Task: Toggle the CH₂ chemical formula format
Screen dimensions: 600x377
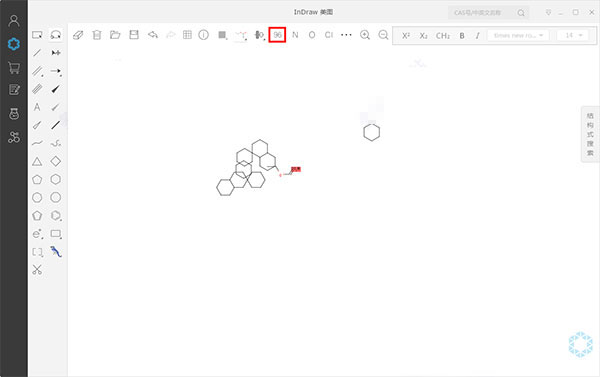Action: (443, 36)
